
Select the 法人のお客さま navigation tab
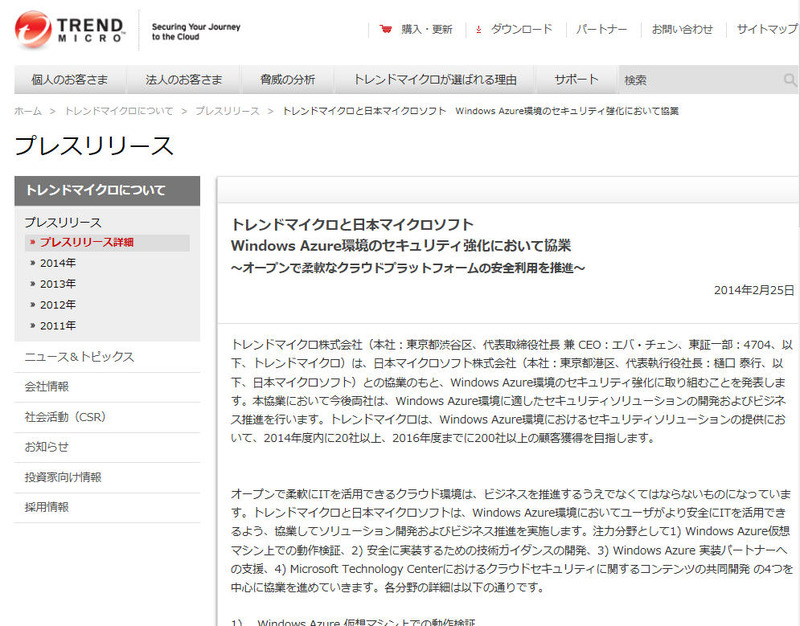183,80
